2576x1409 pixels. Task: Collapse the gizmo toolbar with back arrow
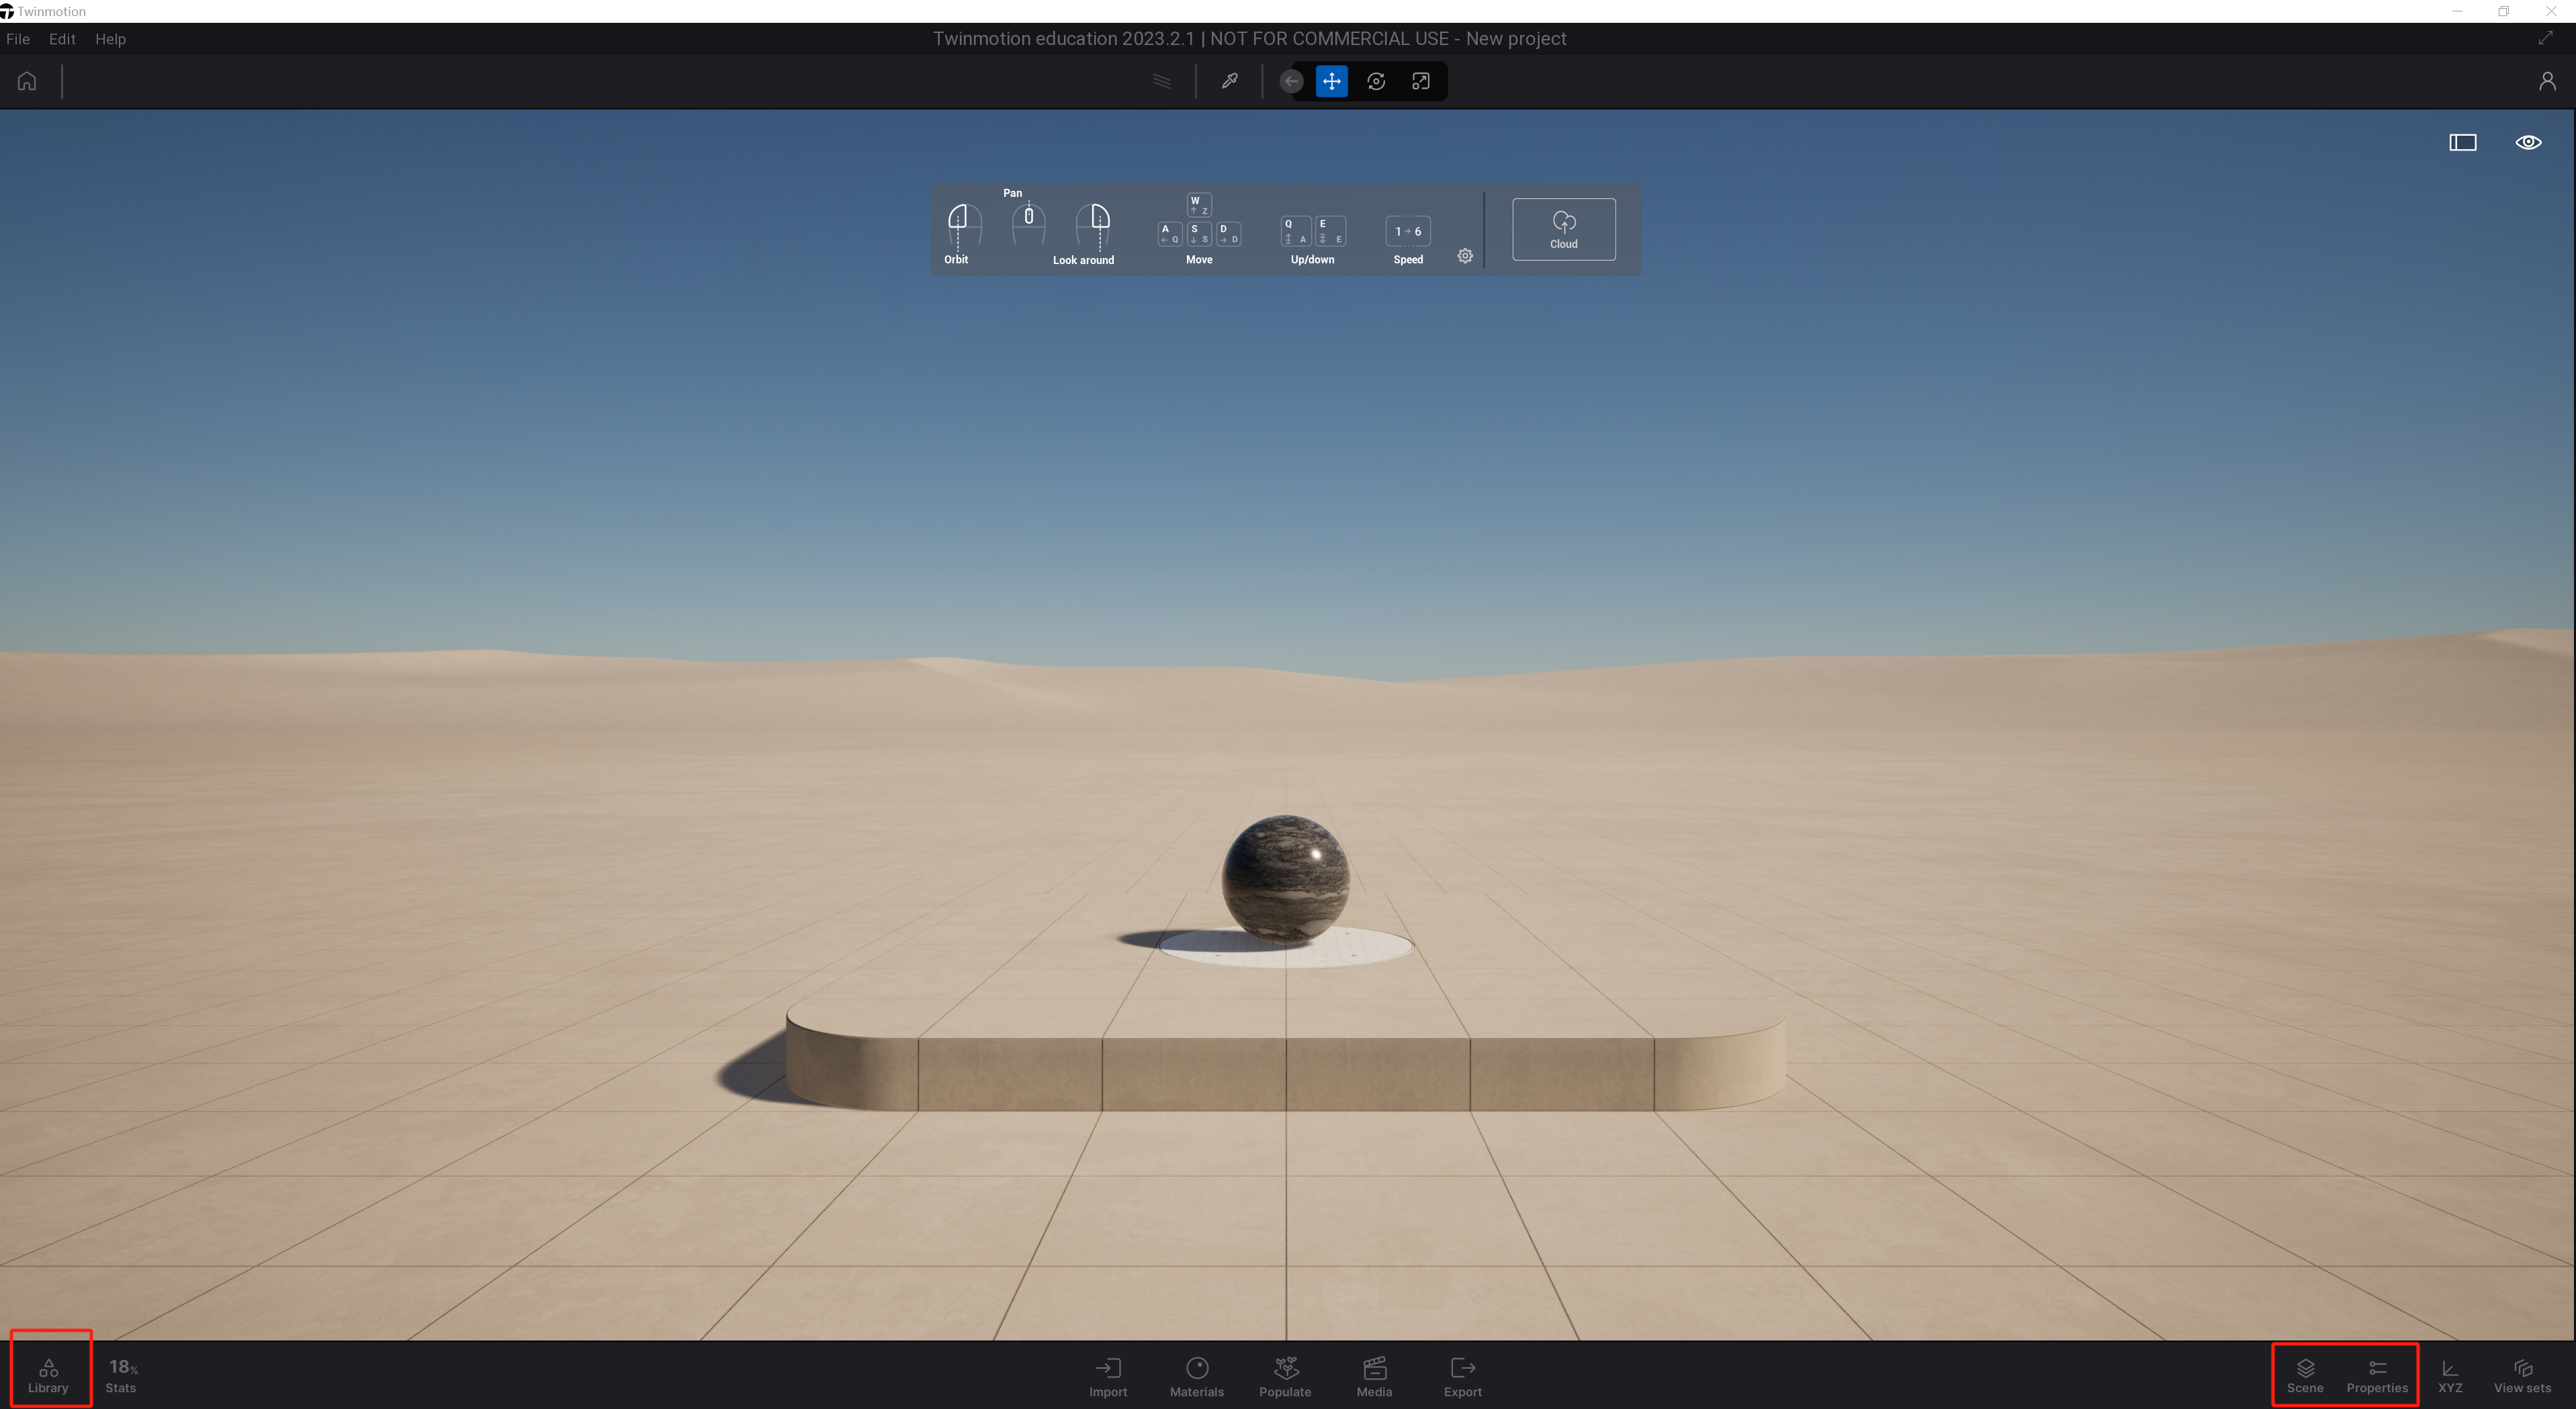click(1291, 81)
